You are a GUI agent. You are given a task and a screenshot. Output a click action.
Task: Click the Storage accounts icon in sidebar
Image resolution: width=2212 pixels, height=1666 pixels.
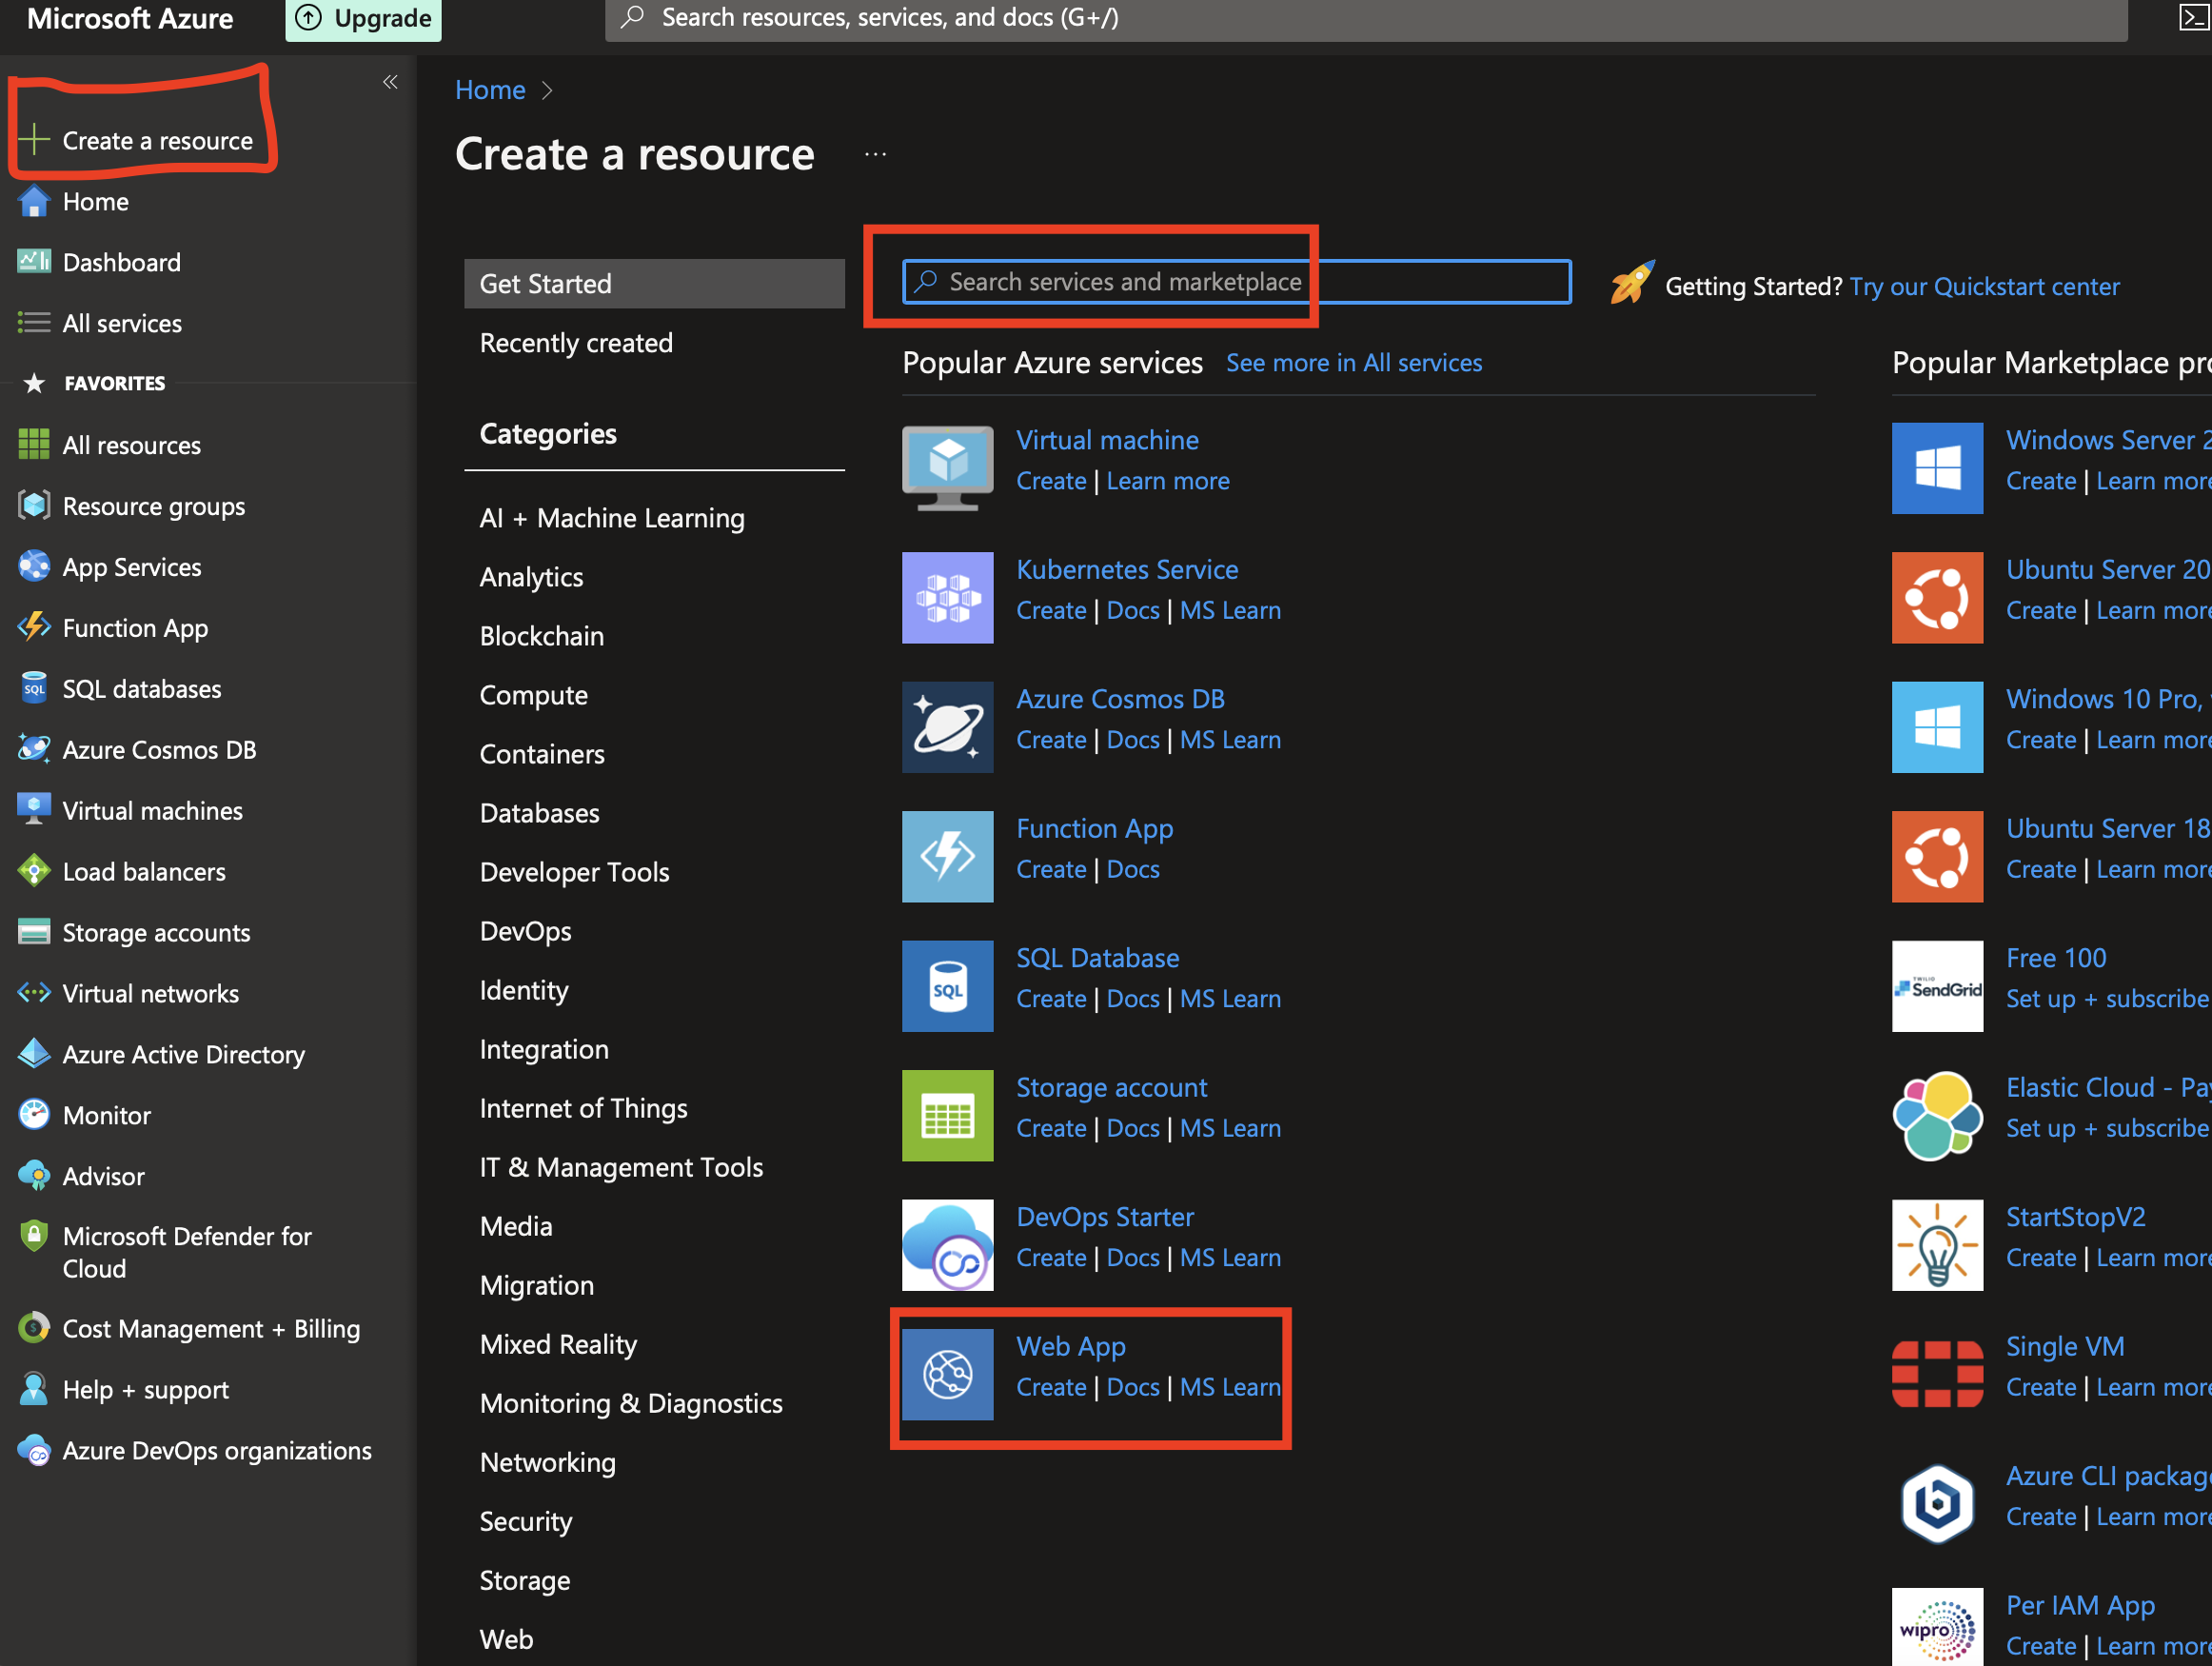coord(34,932)
